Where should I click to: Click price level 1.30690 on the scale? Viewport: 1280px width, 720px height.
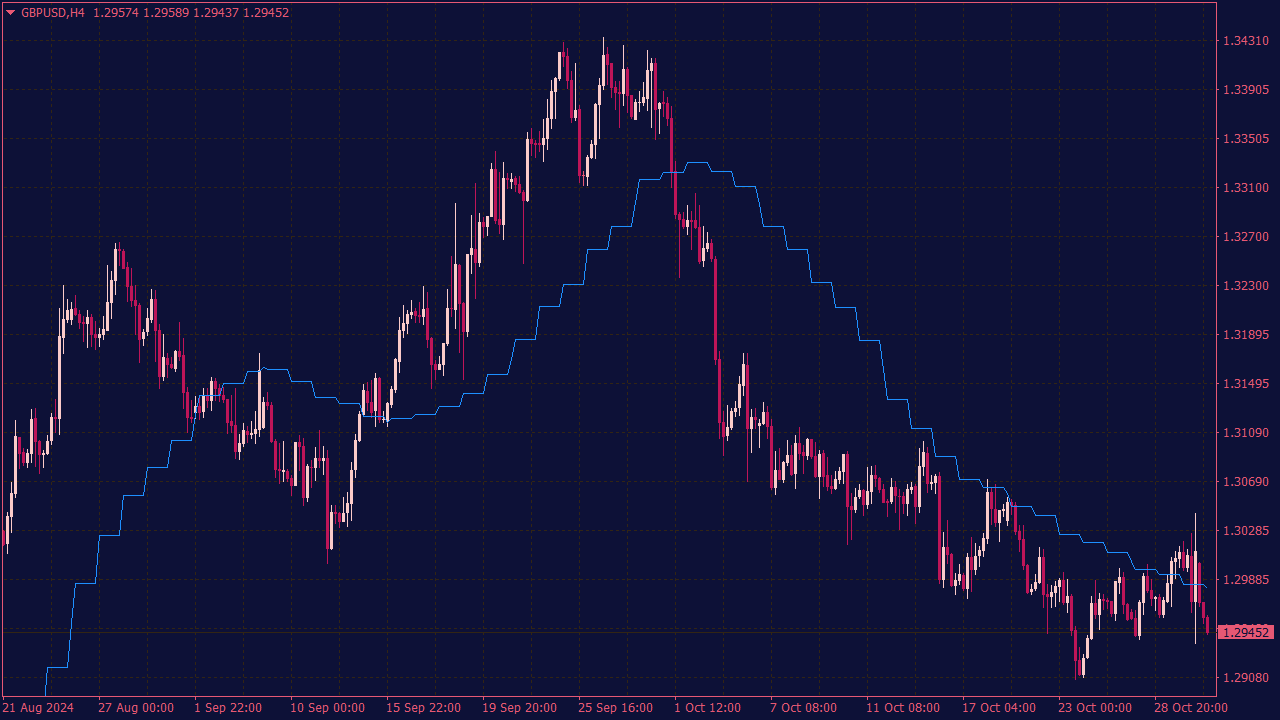point(1246,482)
